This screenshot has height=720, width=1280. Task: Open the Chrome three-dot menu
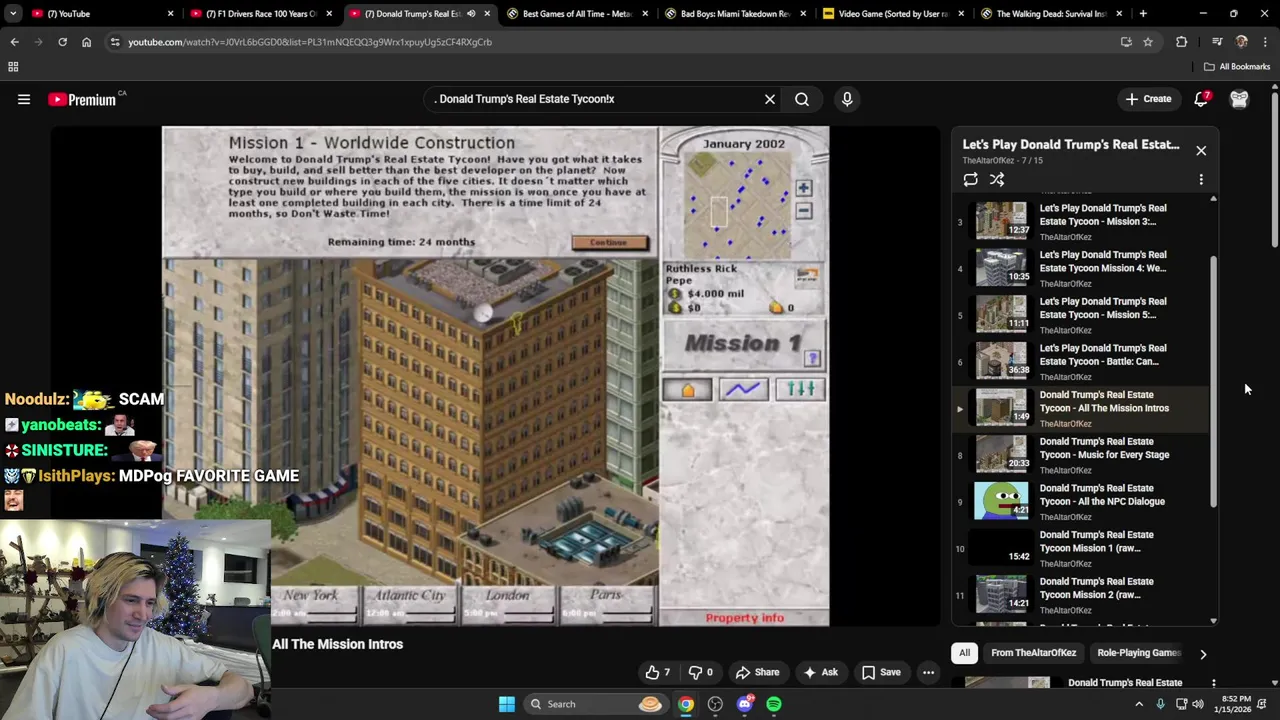(x=1264, y=42)
